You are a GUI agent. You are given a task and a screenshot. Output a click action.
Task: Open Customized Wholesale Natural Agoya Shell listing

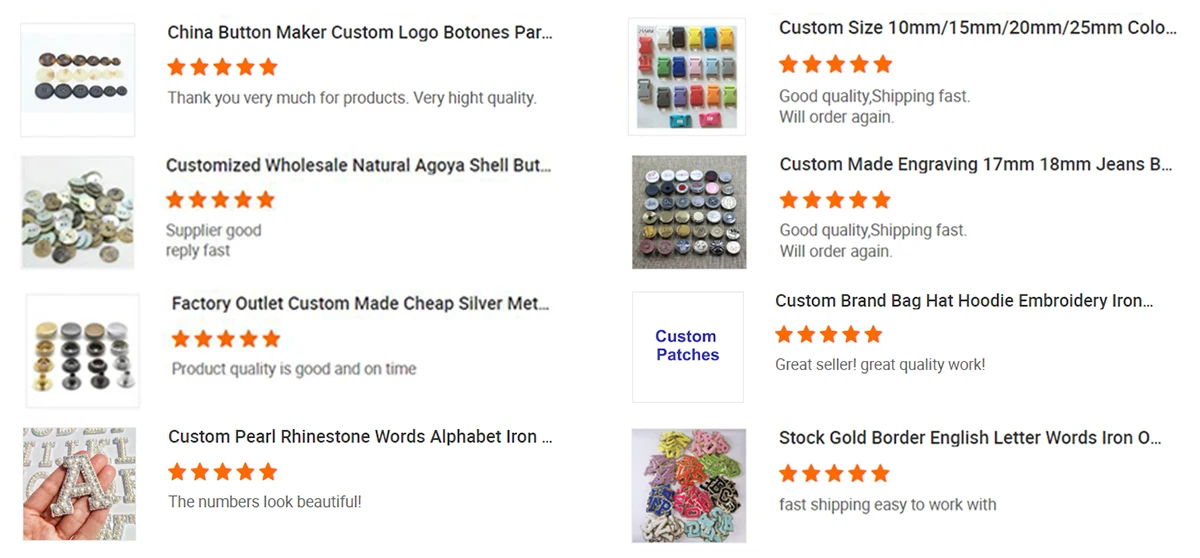pos(358,165)
